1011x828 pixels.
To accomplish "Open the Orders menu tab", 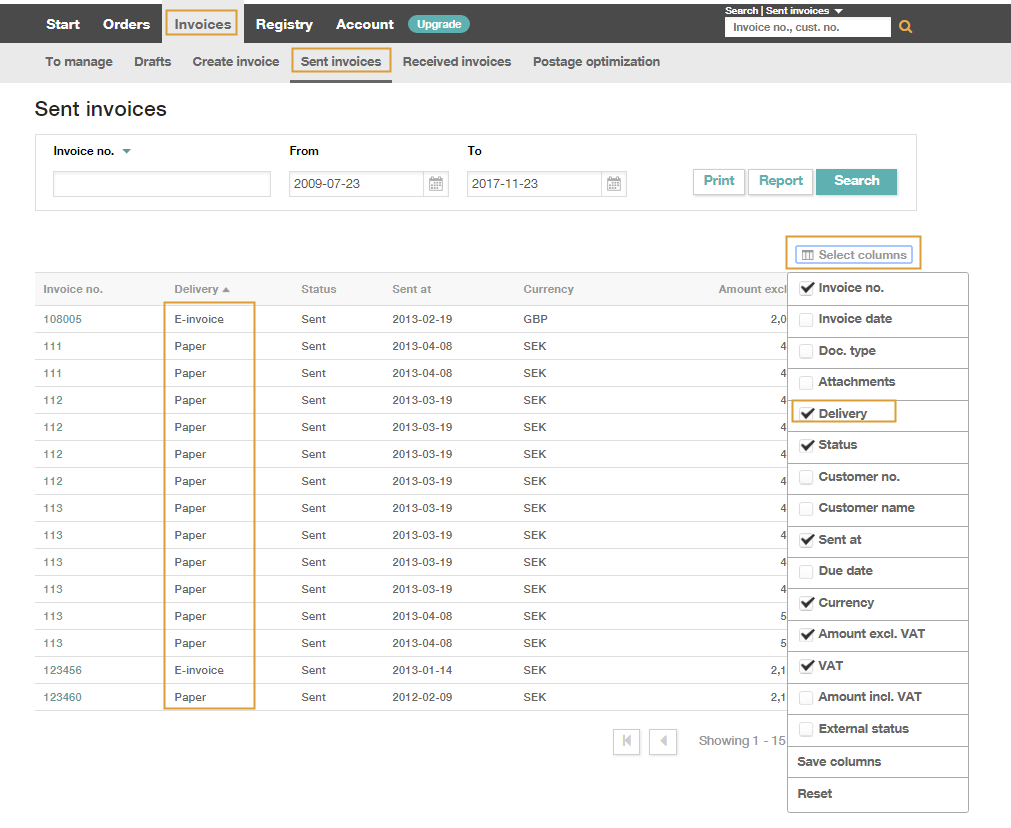I will coord(126,24).
